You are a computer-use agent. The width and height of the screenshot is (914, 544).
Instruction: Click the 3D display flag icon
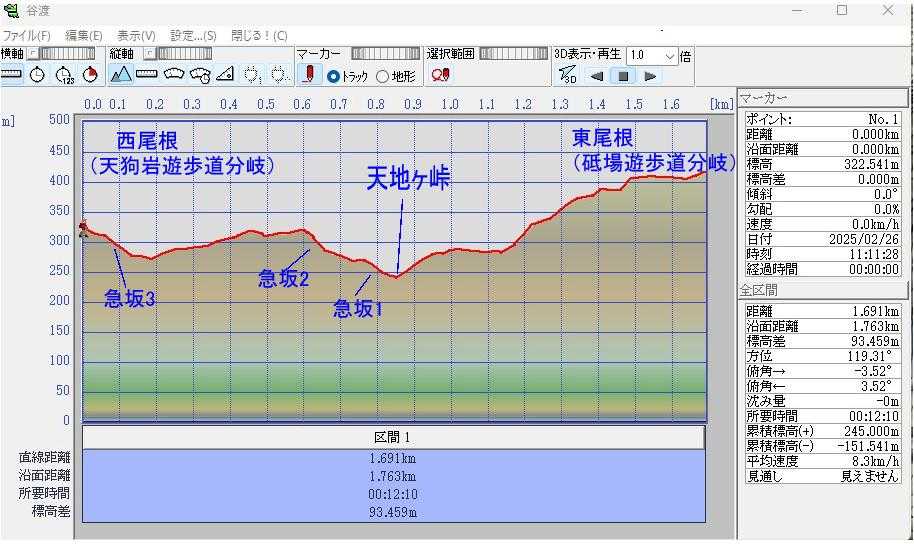coord(567,75)
